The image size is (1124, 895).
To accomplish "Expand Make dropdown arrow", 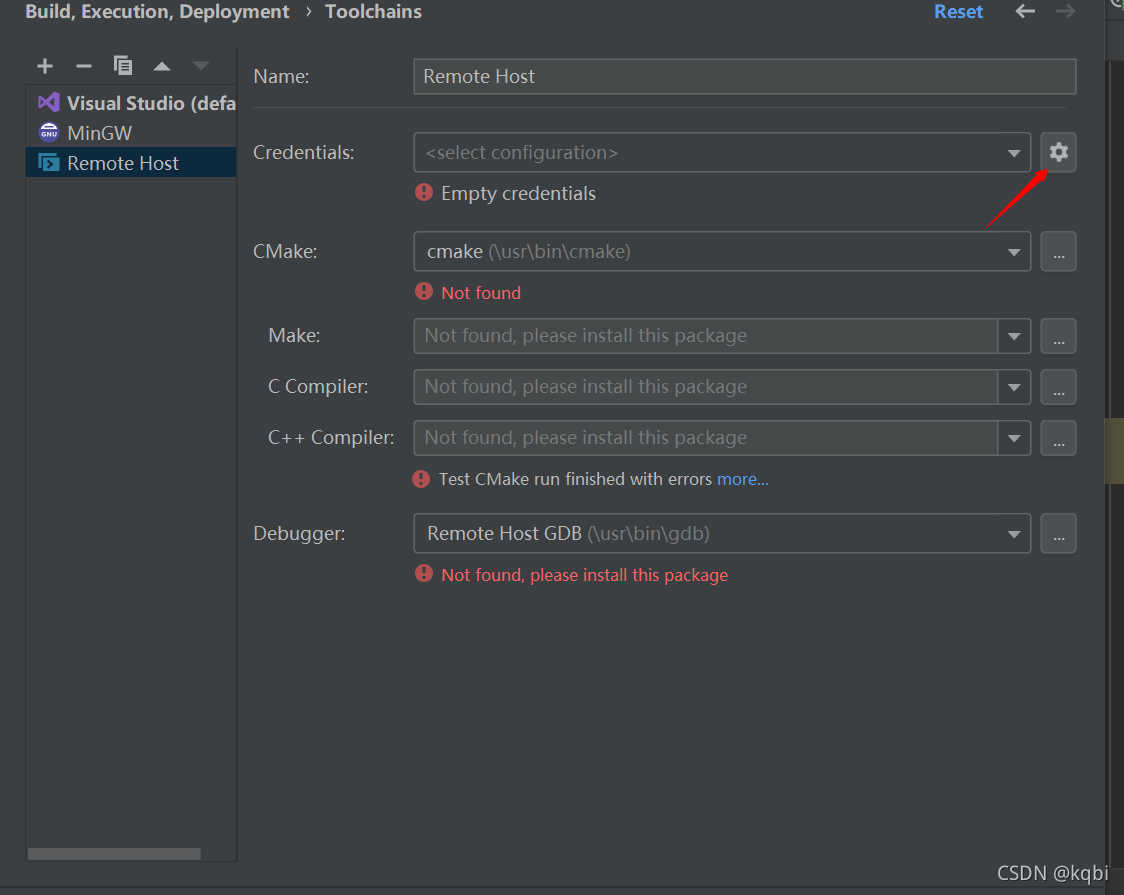I will (1014, 336).
